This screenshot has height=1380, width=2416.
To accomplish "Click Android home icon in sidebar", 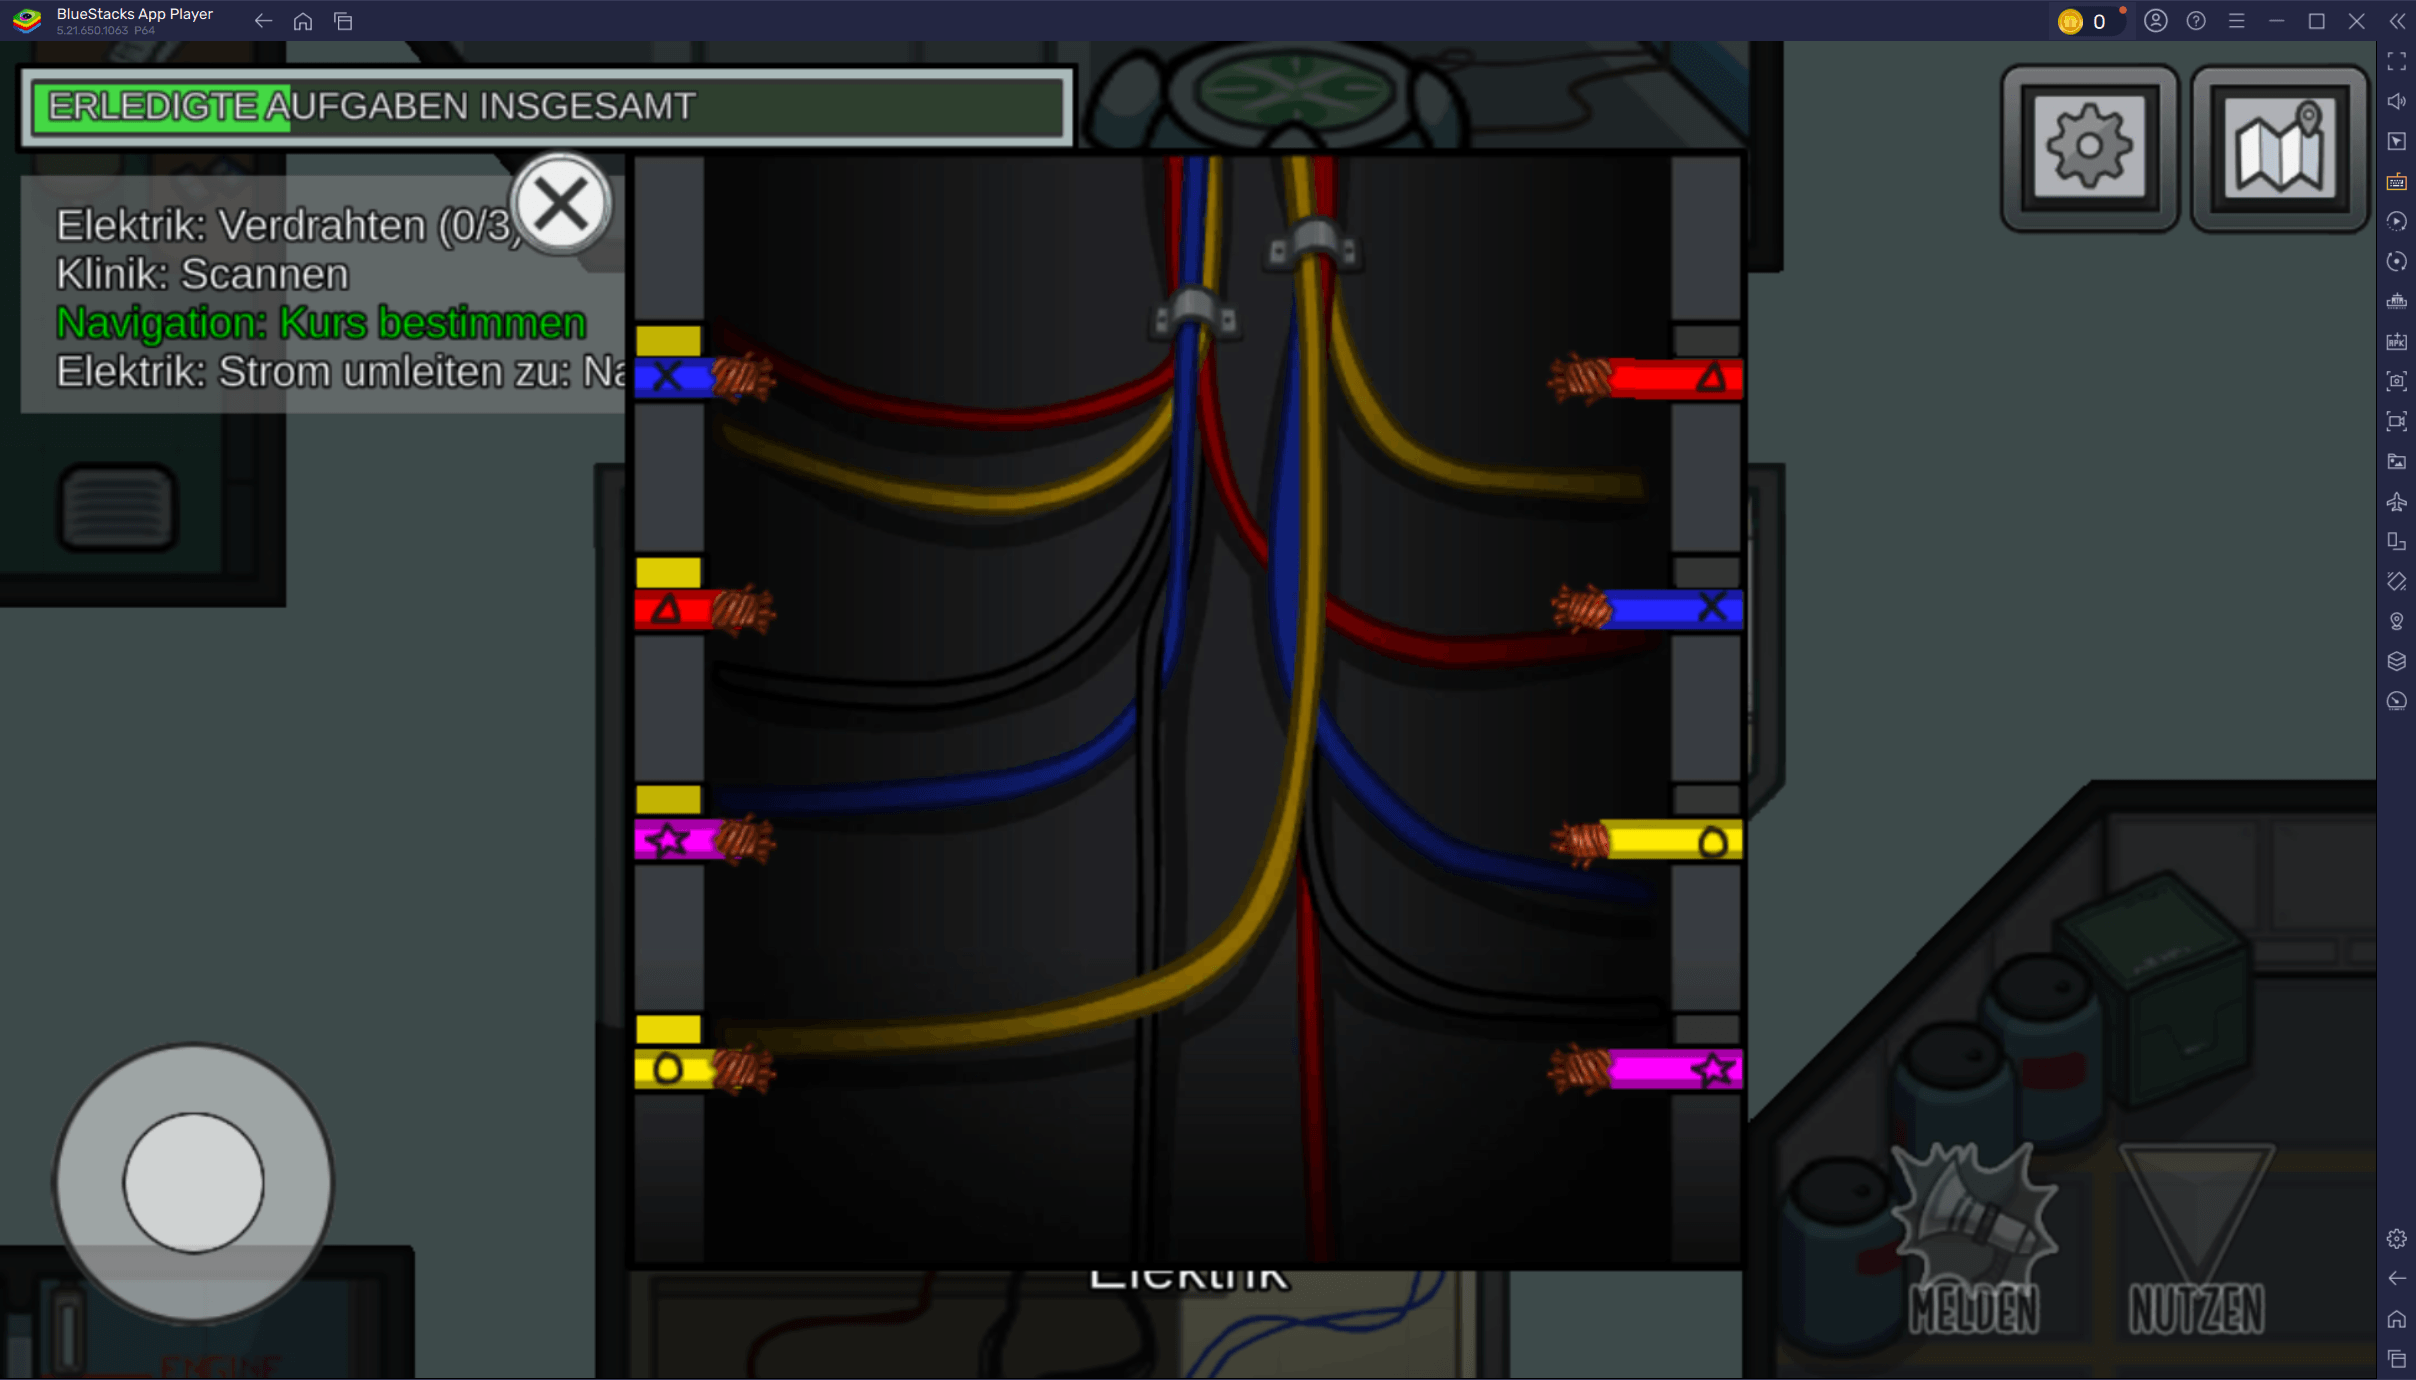I will coord(2397,1319).
